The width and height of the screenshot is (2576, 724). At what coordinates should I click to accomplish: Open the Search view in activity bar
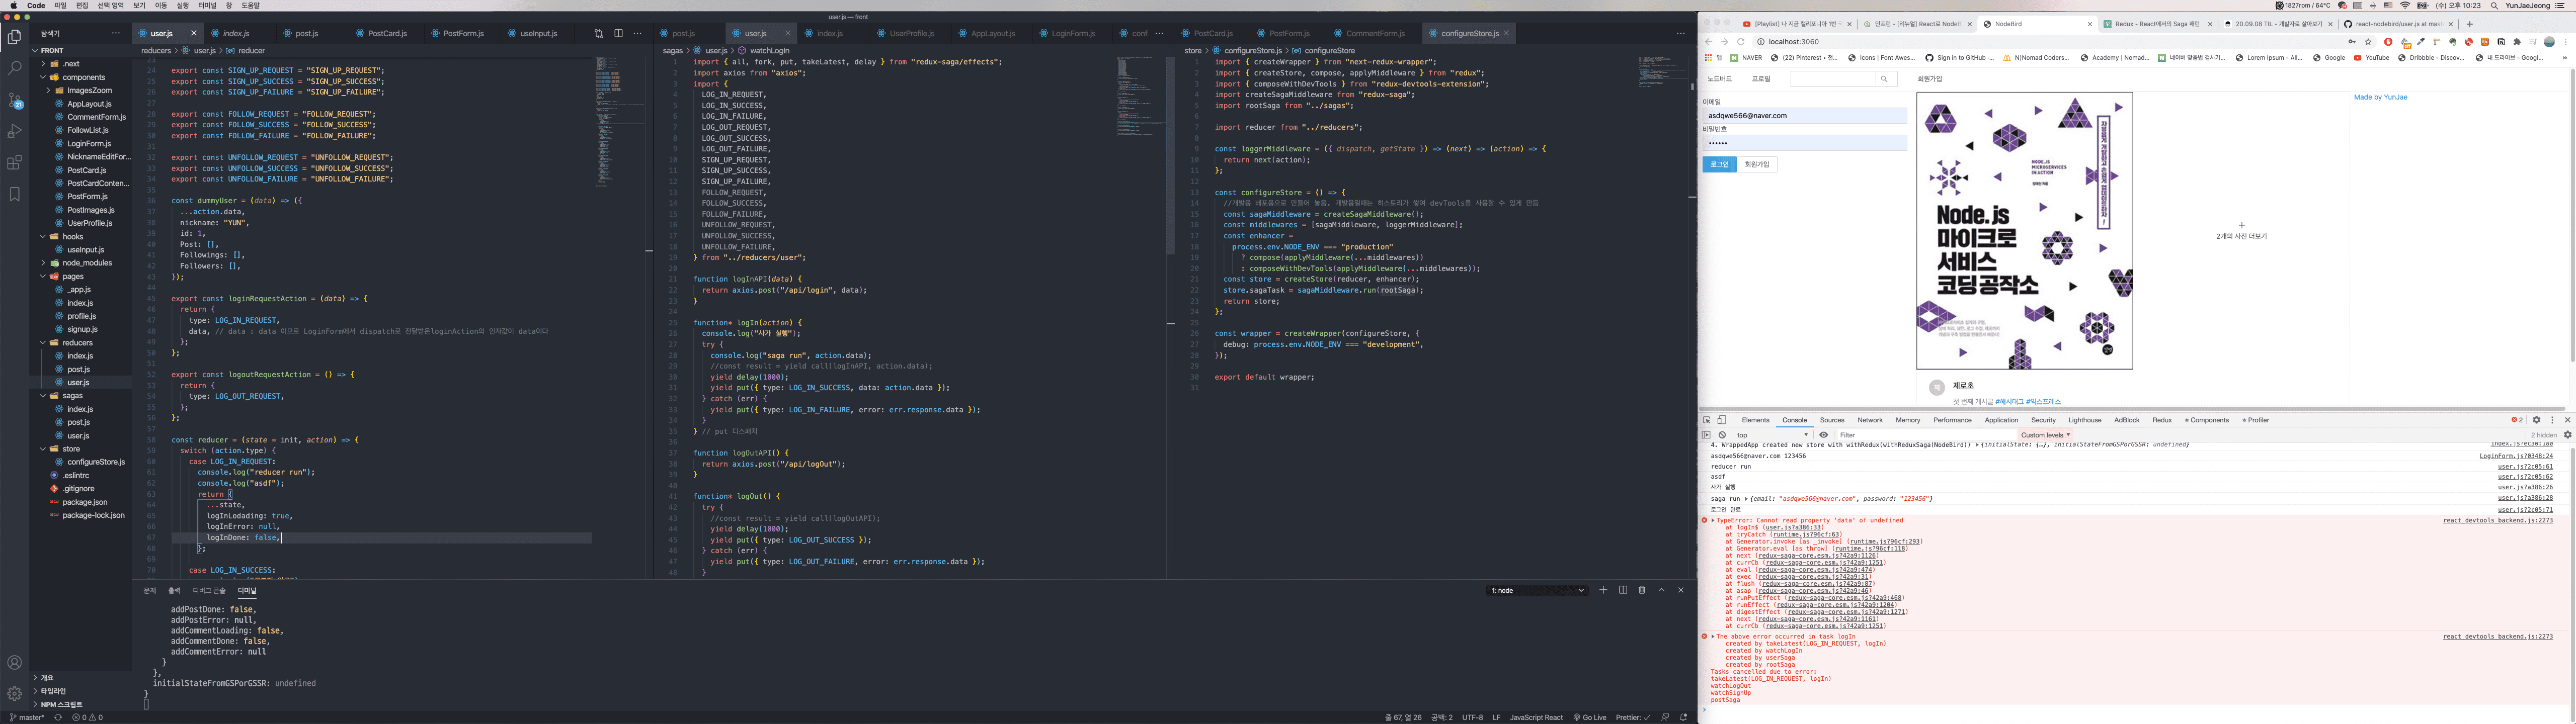(x=14, y=68)
